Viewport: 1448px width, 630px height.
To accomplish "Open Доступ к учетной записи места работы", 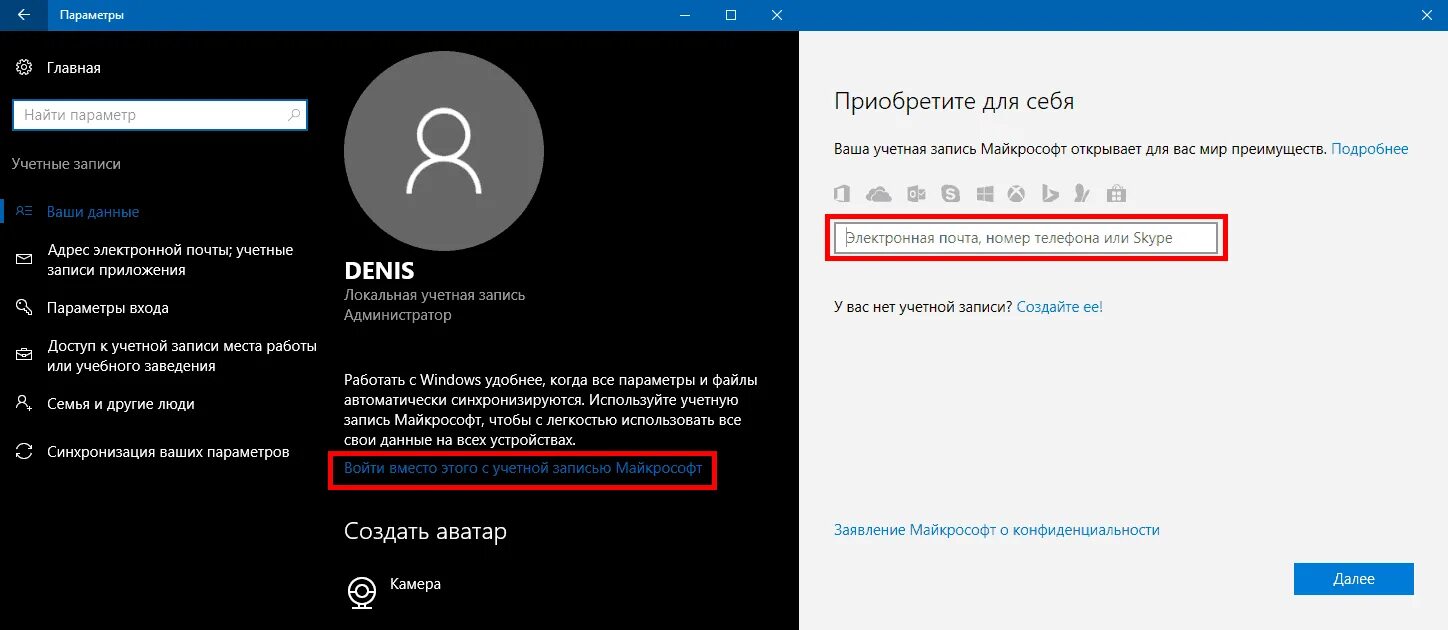I will 182,356.
